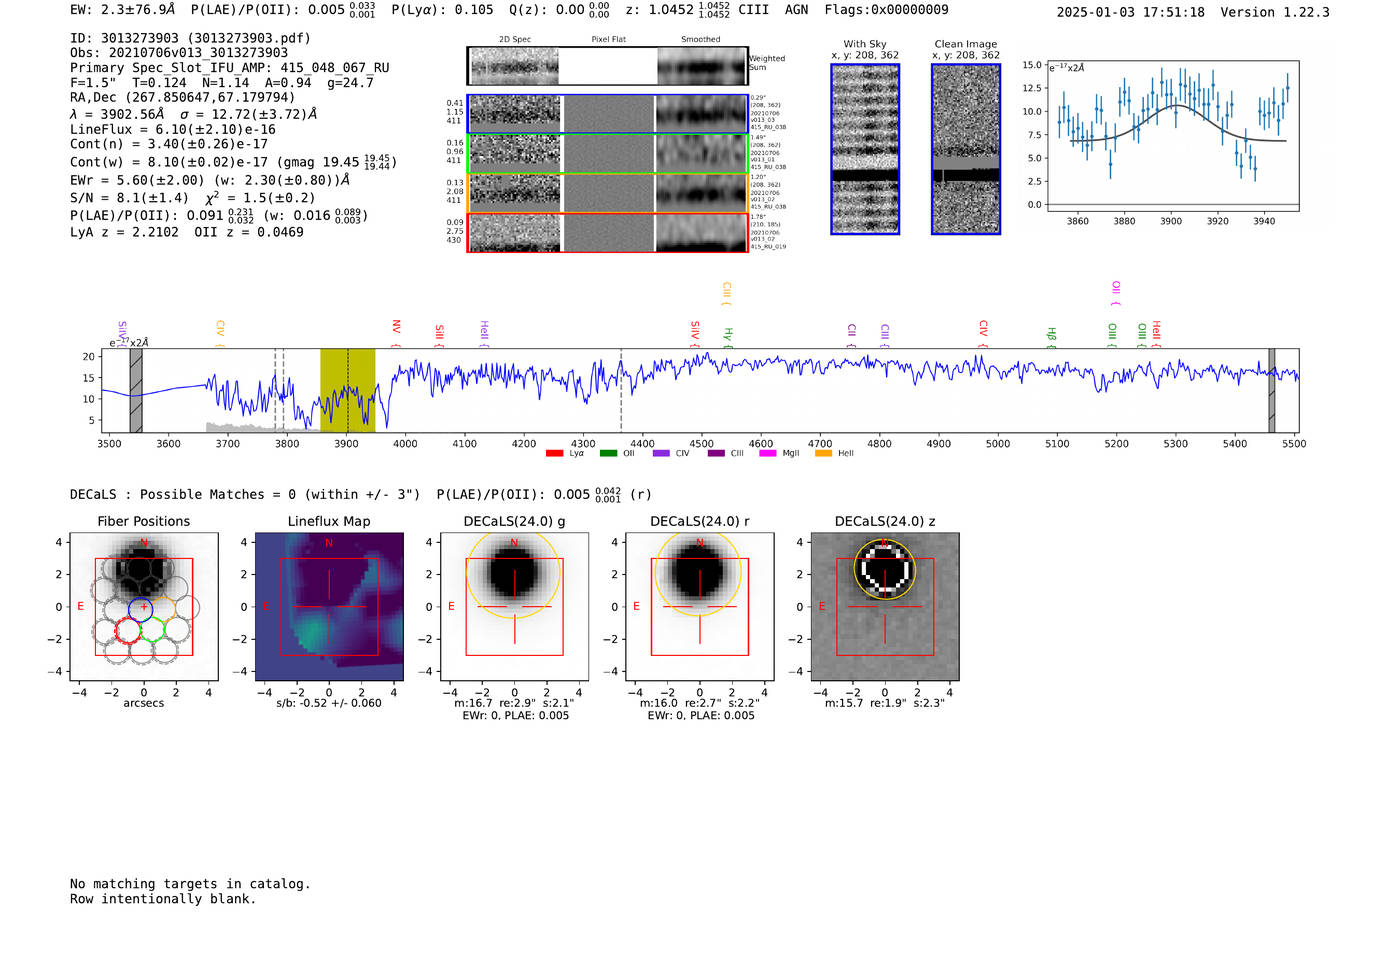Click the red SiII line label
Viewport: 1400px width, 953px height.
(x=439, y=333)
